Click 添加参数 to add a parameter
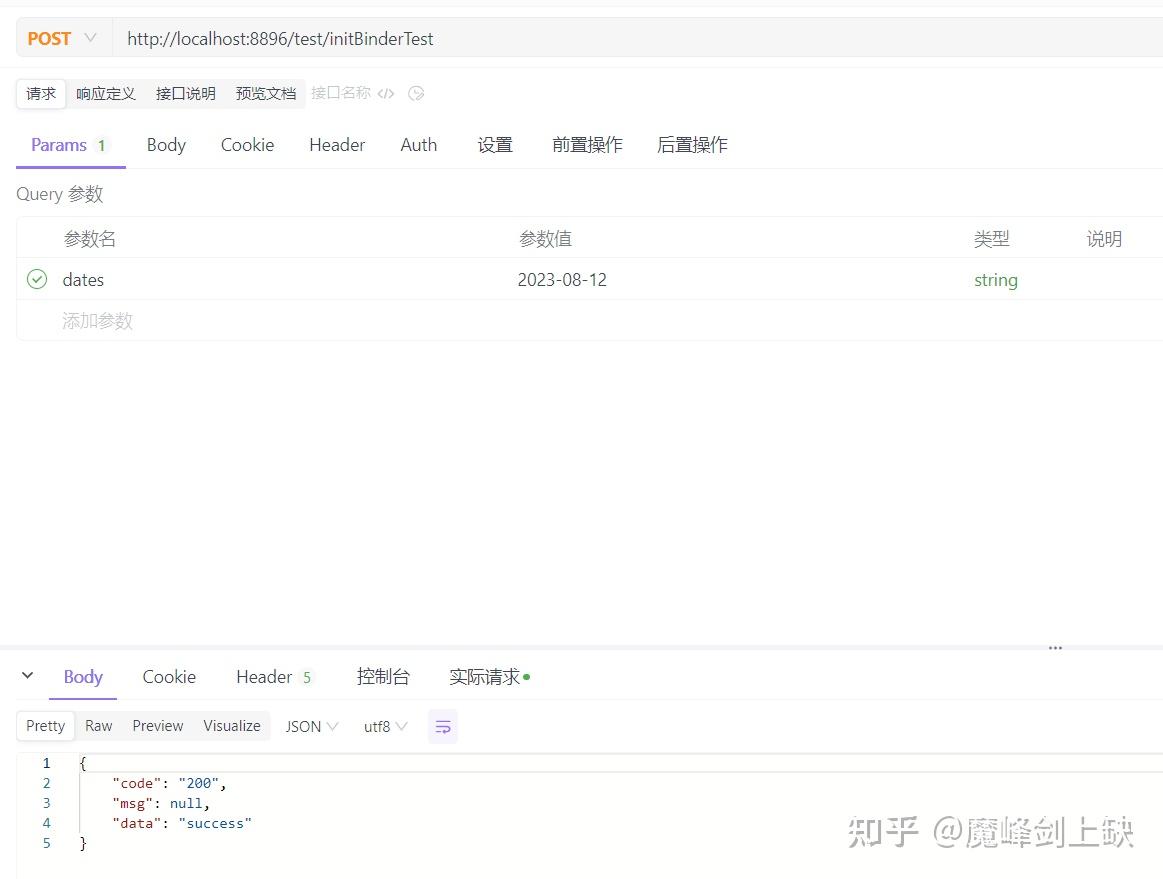Image resolution: width=1163 pixels, height=879 pixels. [x=97, y=320]
